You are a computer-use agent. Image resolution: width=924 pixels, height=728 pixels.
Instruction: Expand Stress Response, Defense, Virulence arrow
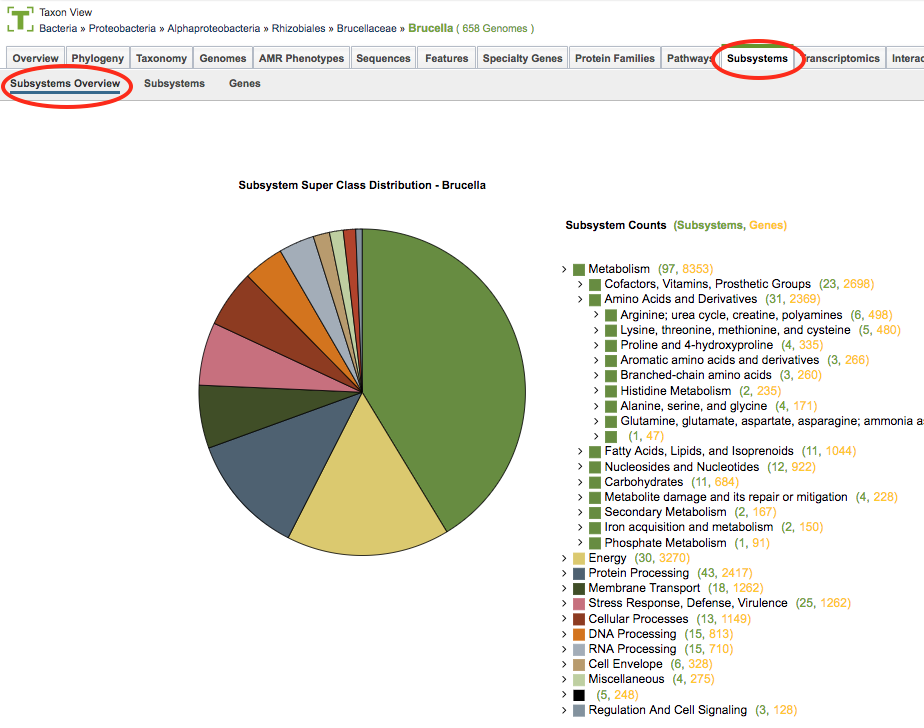coord(564,603)
